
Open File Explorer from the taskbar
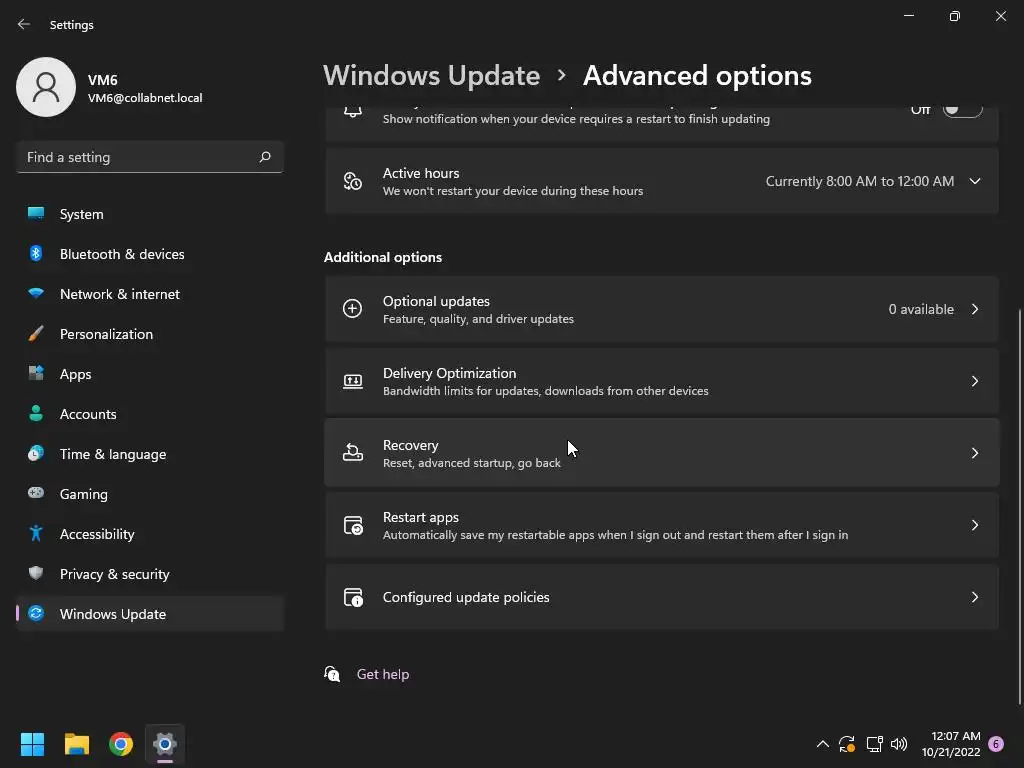click(x=76, y=744)
